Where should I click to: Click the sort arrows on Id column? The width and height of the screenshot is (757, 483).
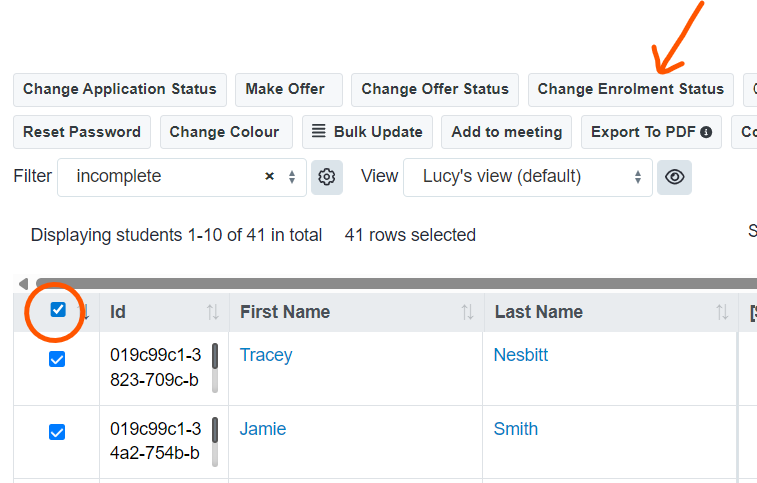tap(213, 312)
